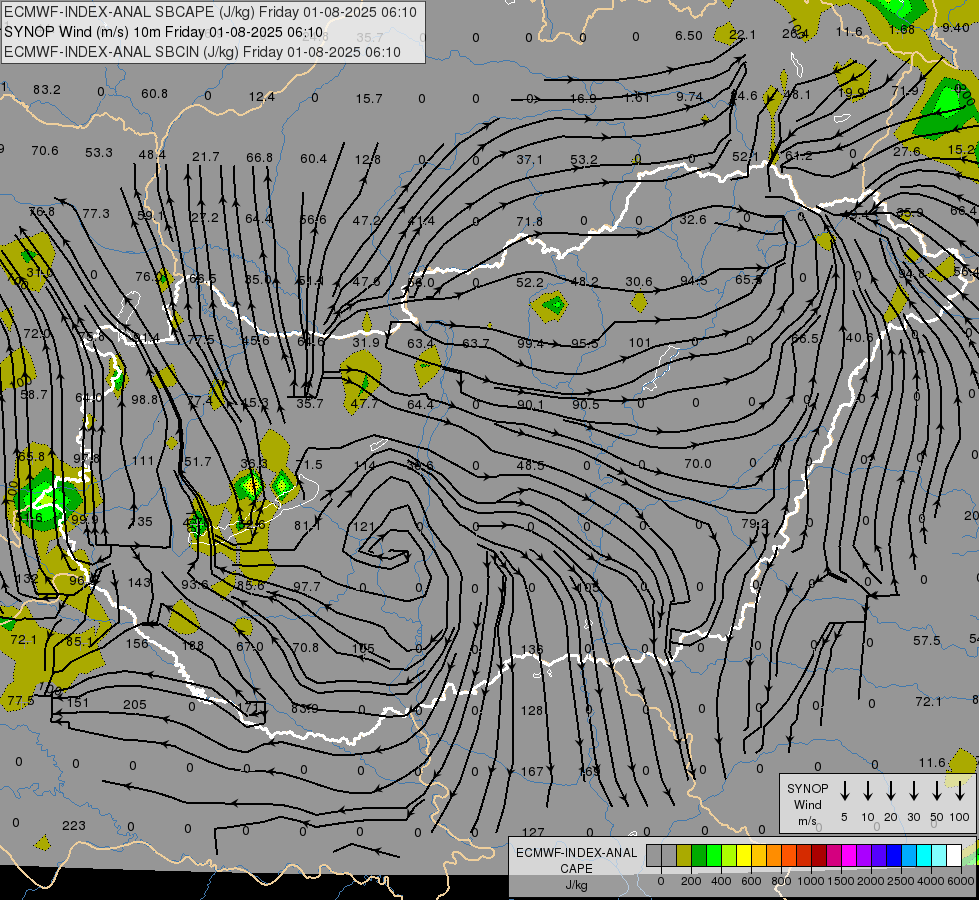The width and height of the screenshot is (979, 900).
Task: Click the 4000 tick label on CAPE scale
Action: 930,881
